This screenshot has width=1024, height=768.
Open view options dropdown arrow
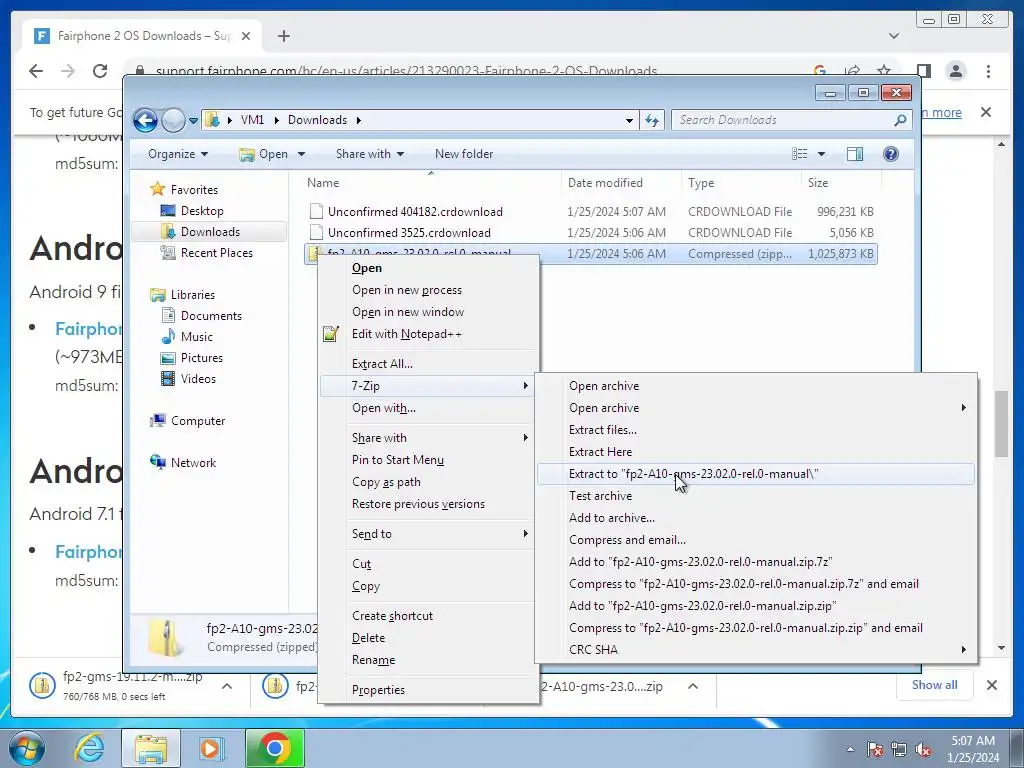pos(822,154)
